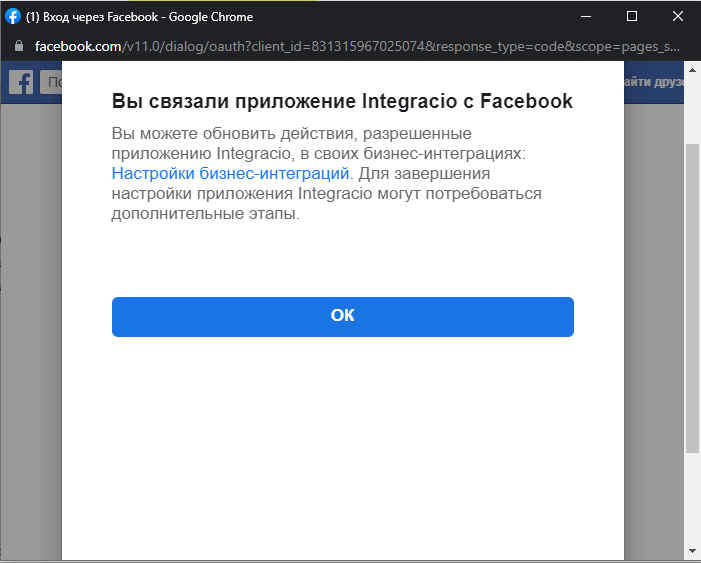
Task: Close the Facebook login popup window
Action: point(678,17)
